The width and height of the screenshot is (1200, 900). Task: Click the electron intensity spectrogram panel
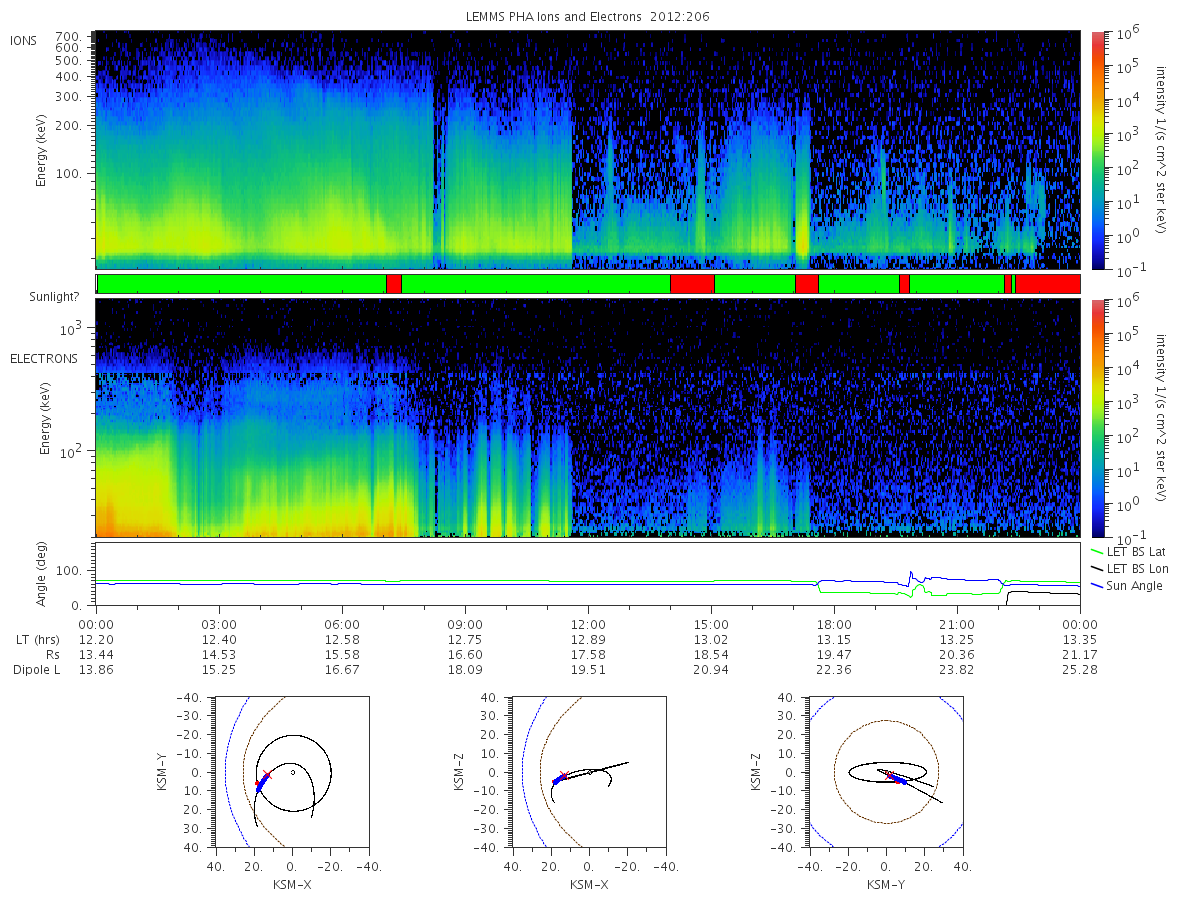(588, 417)
